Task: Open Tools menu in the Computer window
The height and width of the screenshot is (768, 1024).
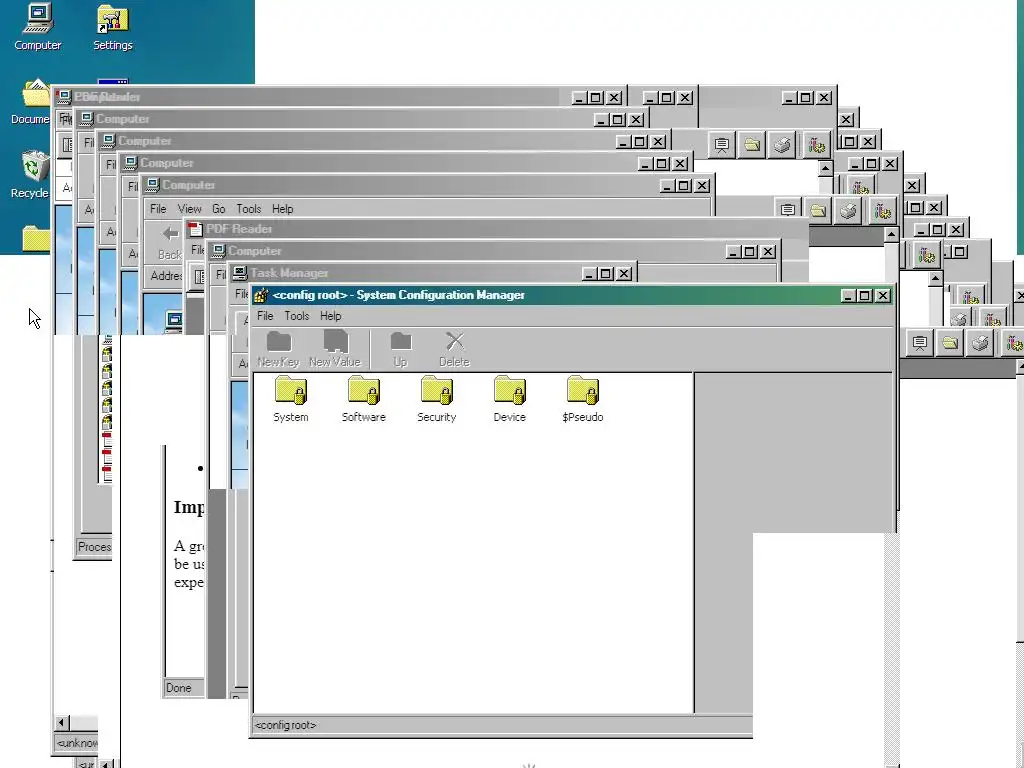Action: pos(249,209)
